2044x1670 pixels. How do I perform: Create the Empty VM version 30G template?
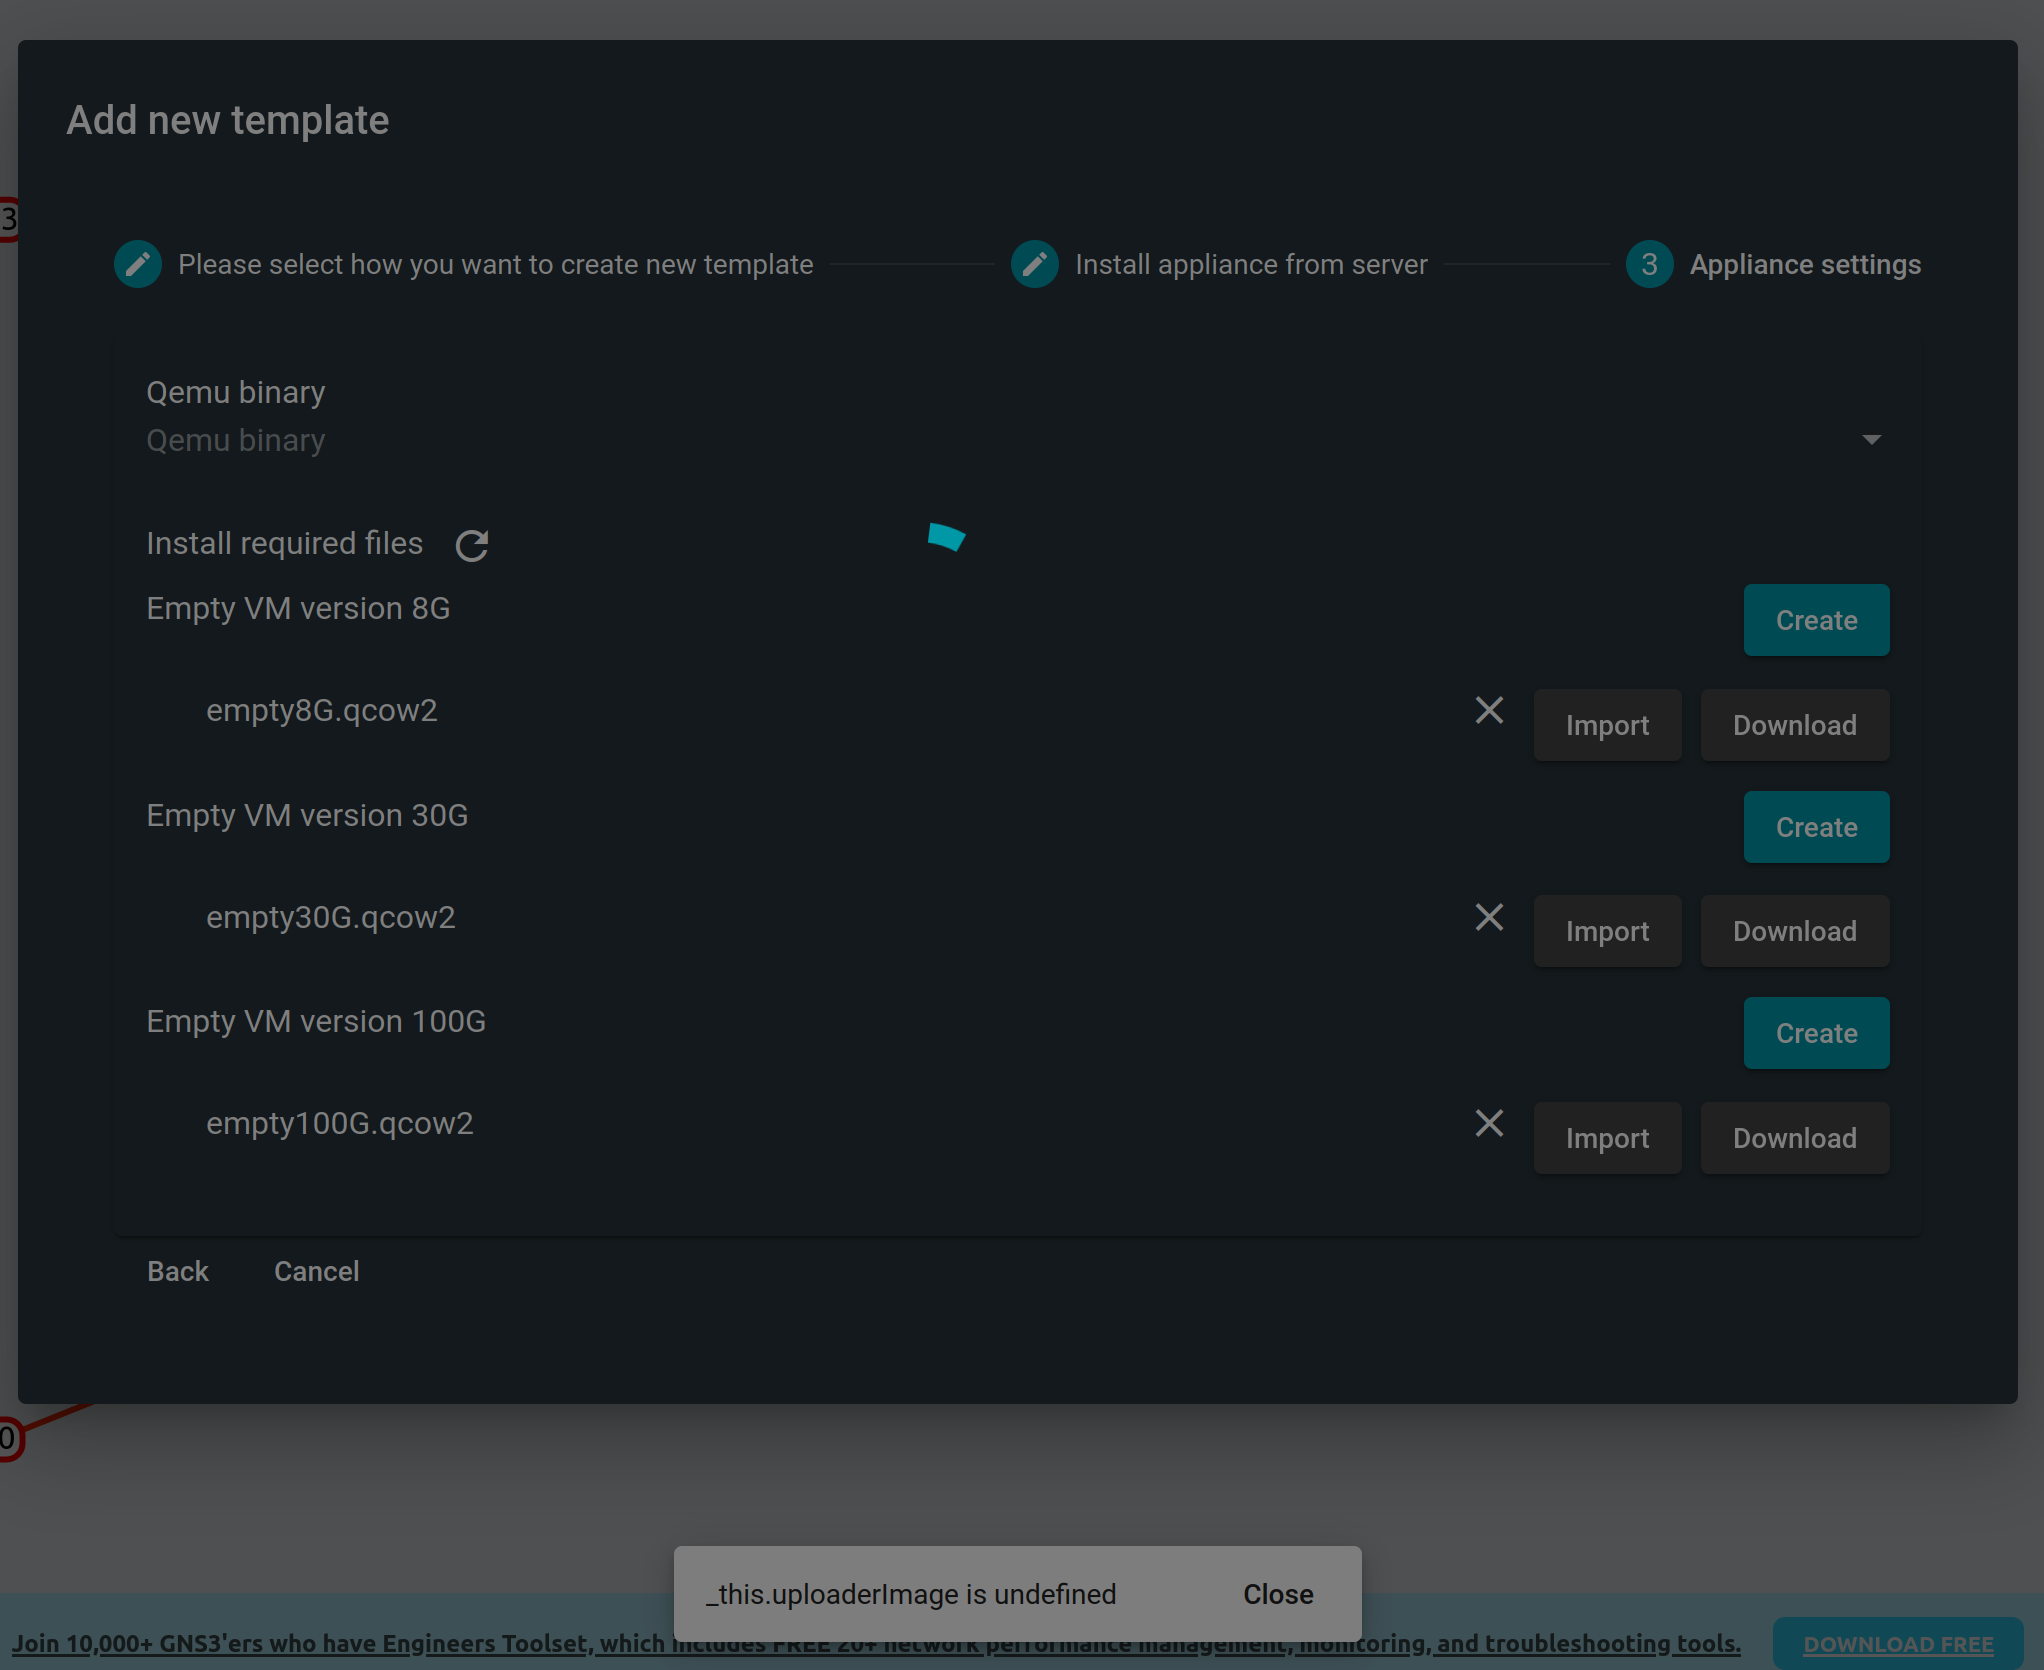coord(1816,827)
